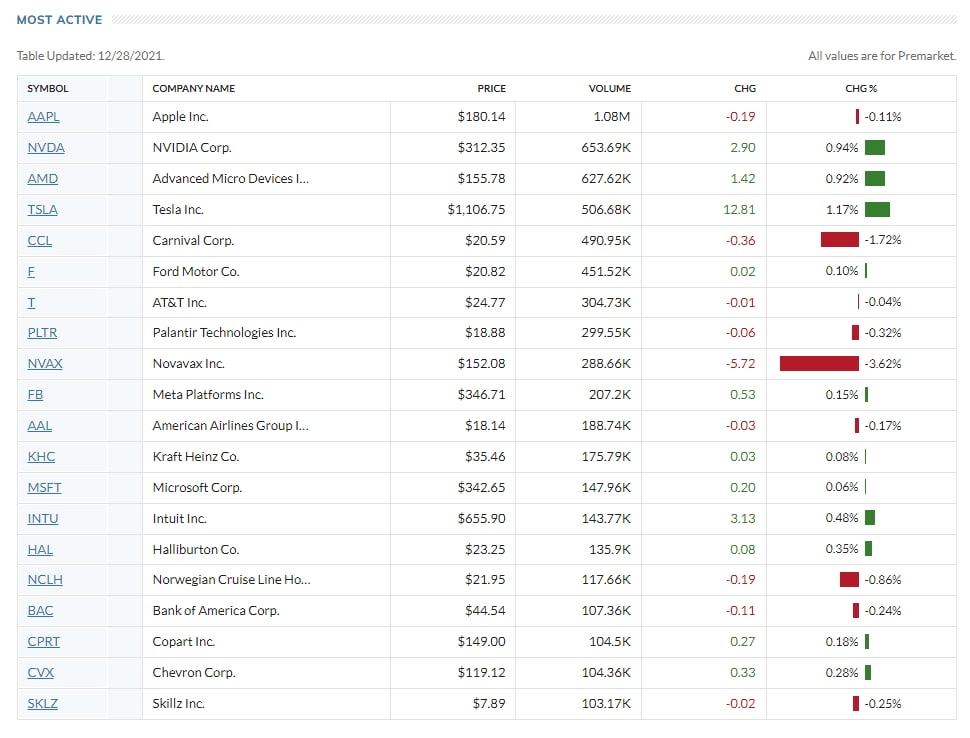Select the 207.2K volume value

pos(609,394)
